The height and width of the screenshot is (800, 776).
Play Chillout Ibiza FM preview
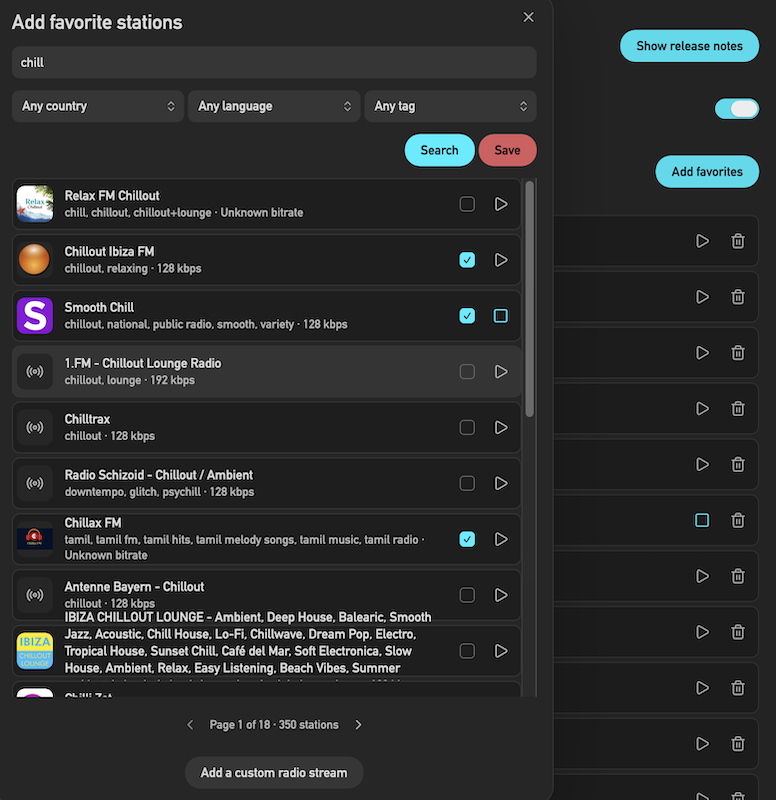(500, 260)
